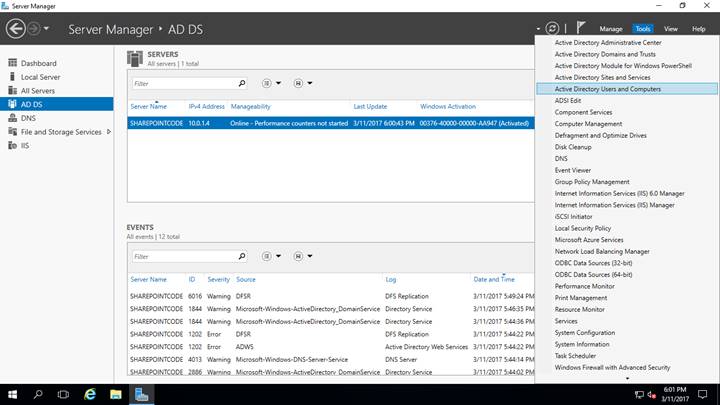Sort servers by Last Update column
The width and height of the screenshot is (720, 405).
coord(370,107)
